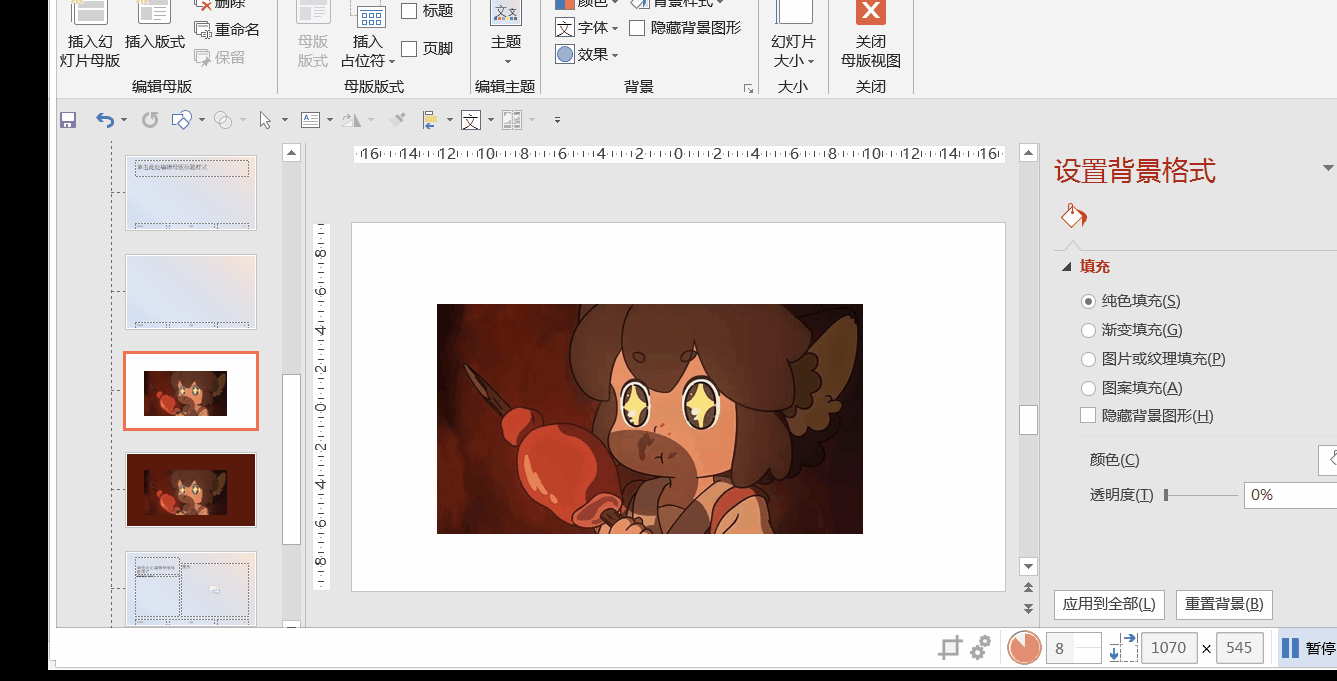Click the boxed 文 text icon
The image size is (1337, 681).
(471, 120)
